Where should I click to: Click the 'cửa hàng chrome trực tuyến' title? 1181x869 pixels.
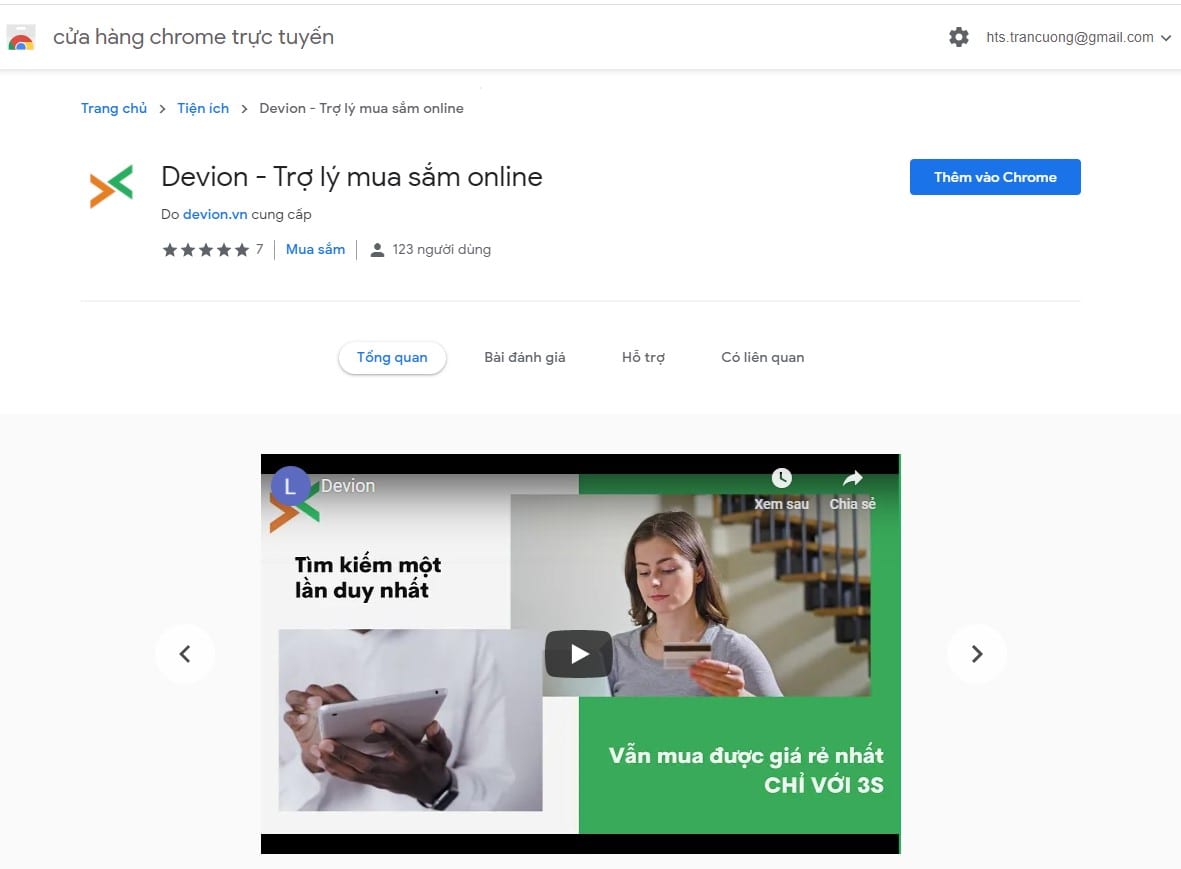tap(193, 37)
